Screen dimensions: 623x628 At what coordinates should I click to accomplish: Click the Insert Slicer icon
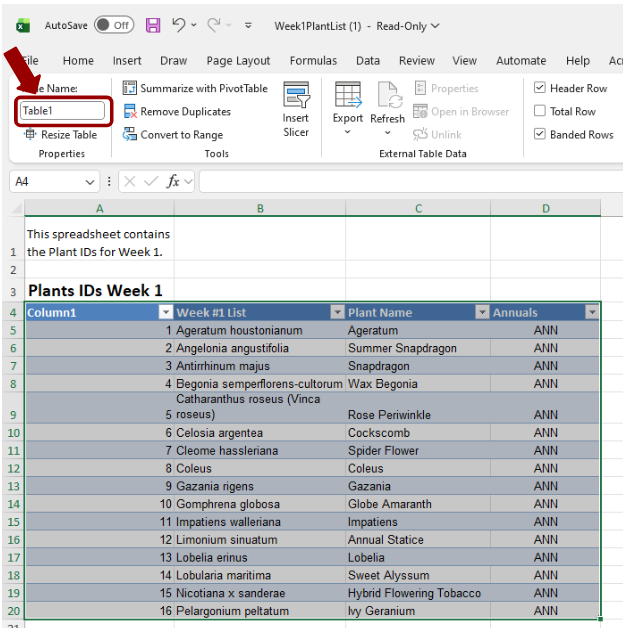[296, 95]
